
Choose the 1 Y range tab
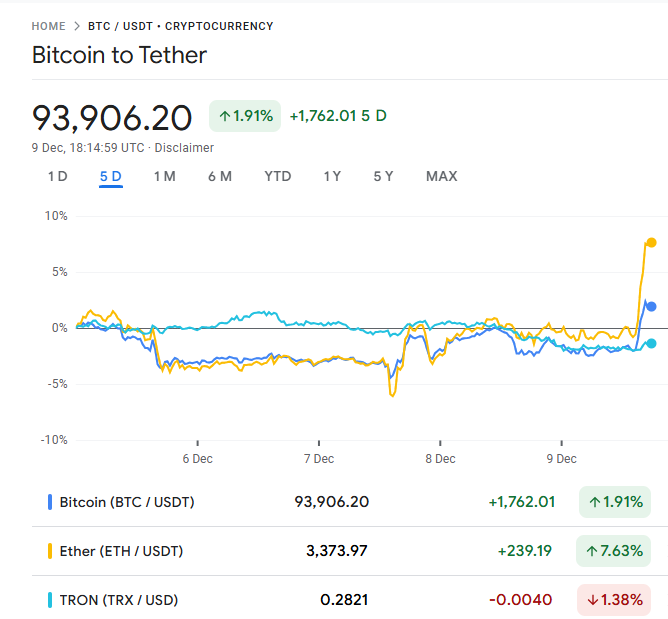pos(332,176)
